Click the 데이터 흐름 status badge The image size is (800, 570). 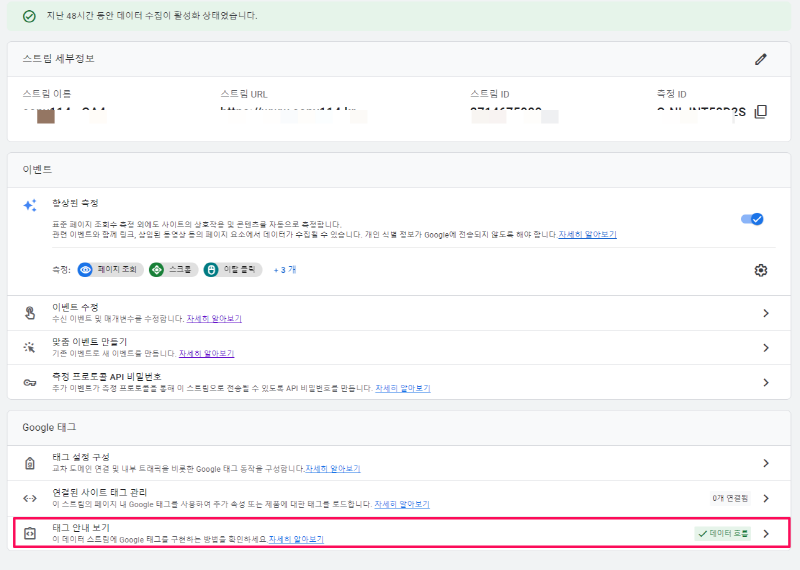pyautogui.click(x=722, y=534)
